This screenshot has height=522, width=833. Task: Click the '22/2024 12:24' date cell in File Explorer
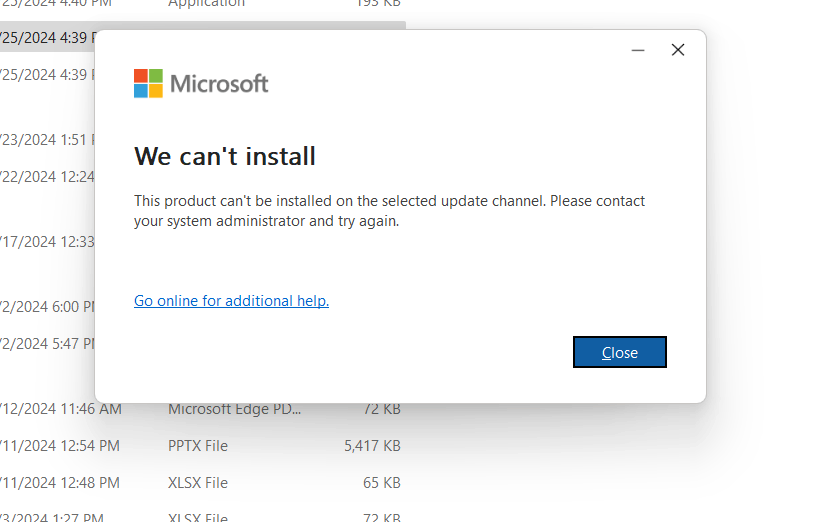[47, 176]
